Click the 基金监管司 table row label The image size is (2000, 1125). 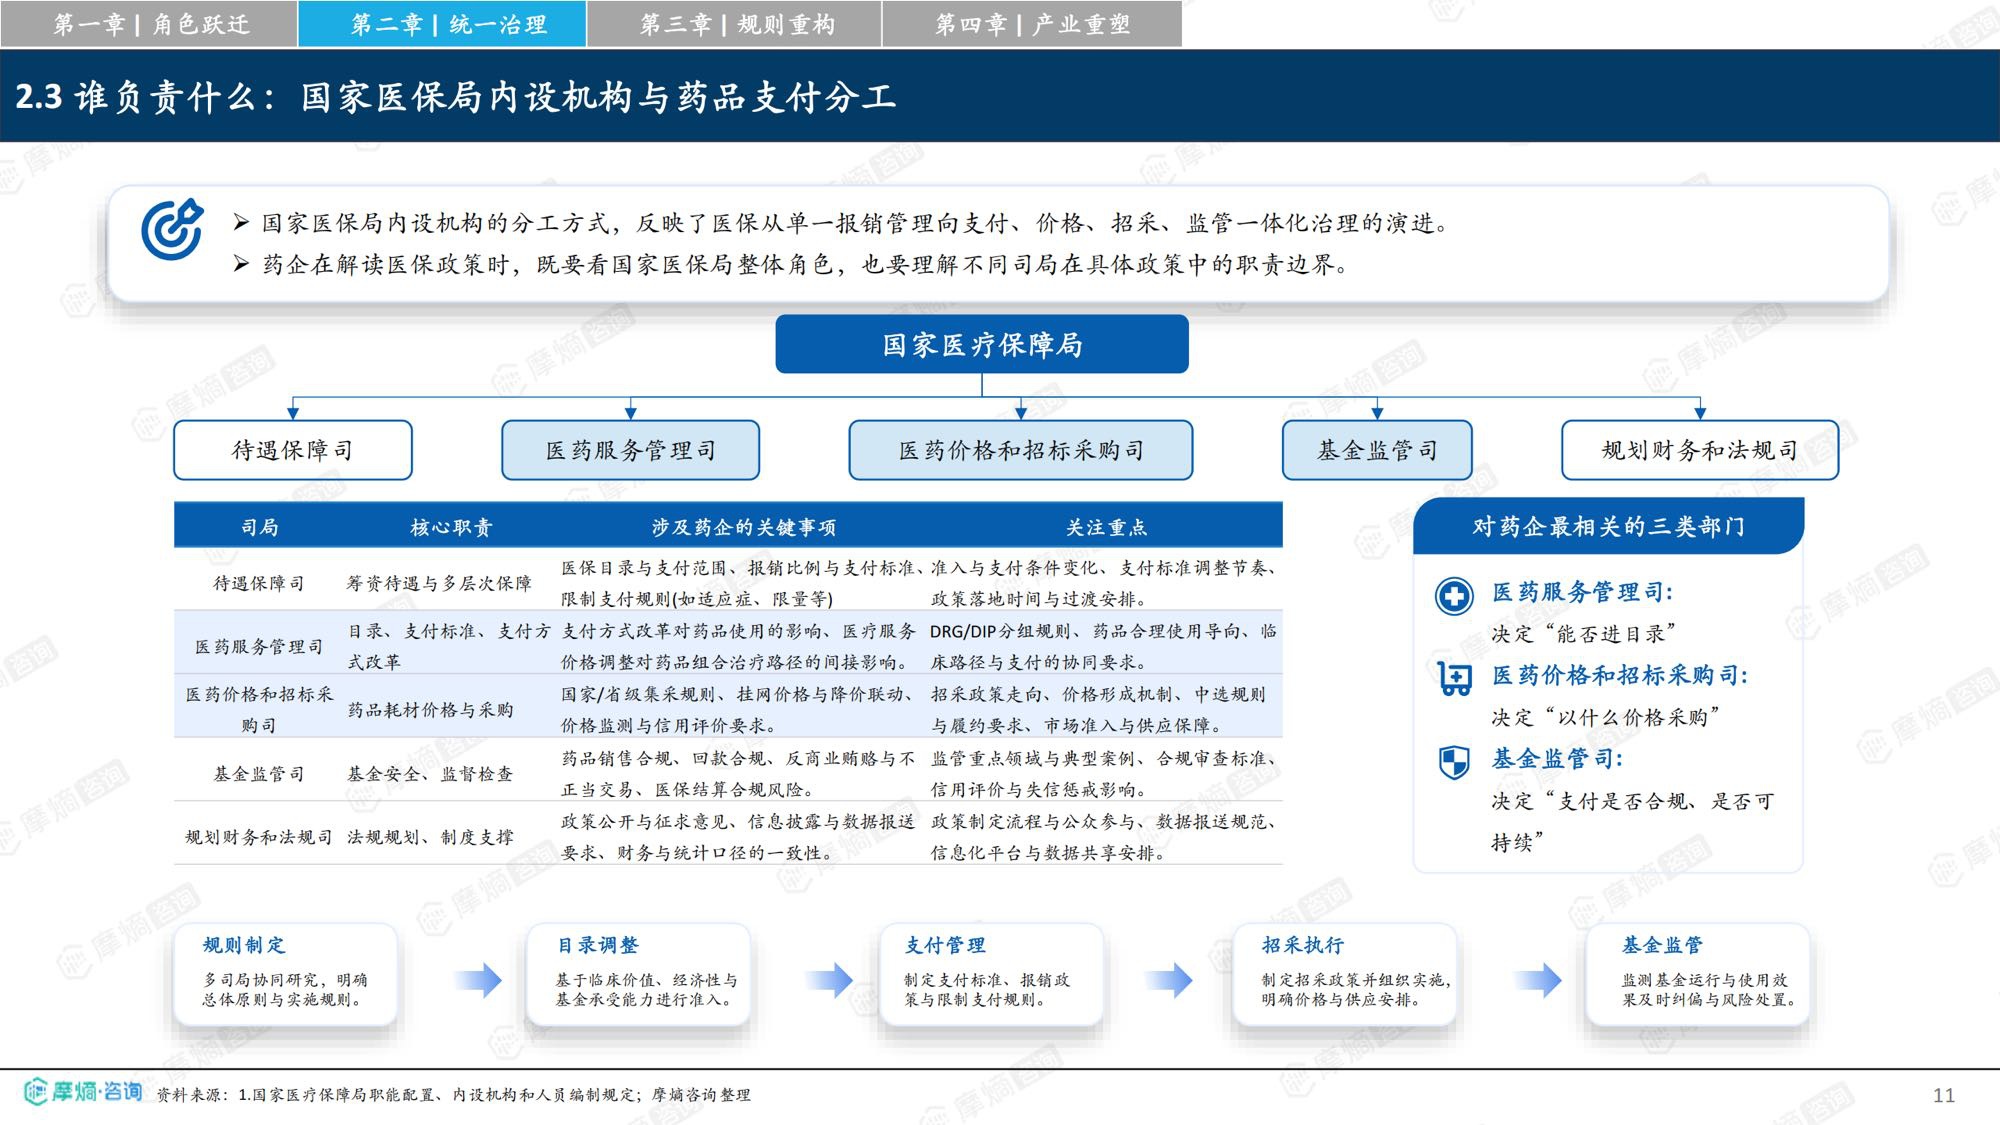coord(258,773)
